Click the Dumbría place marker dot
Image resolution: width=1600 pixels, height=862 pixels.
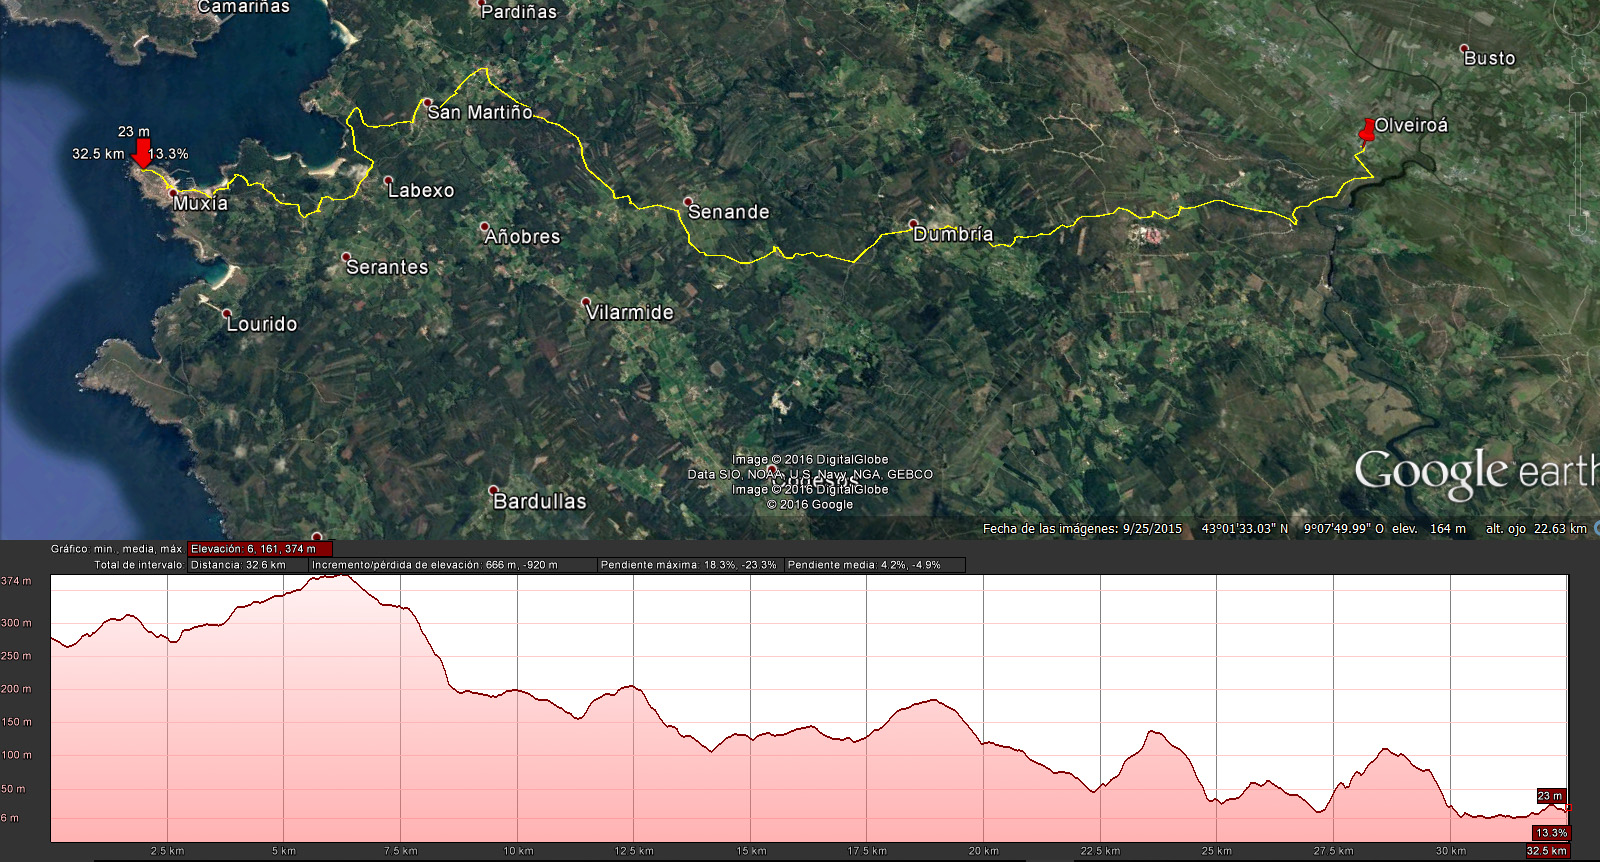(x=913, y=224)
